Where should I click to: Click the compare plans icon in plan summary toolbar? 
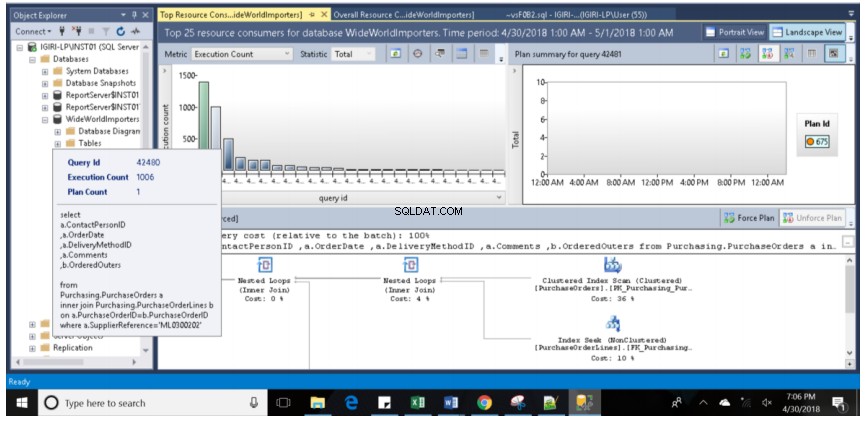coord(789,54)
